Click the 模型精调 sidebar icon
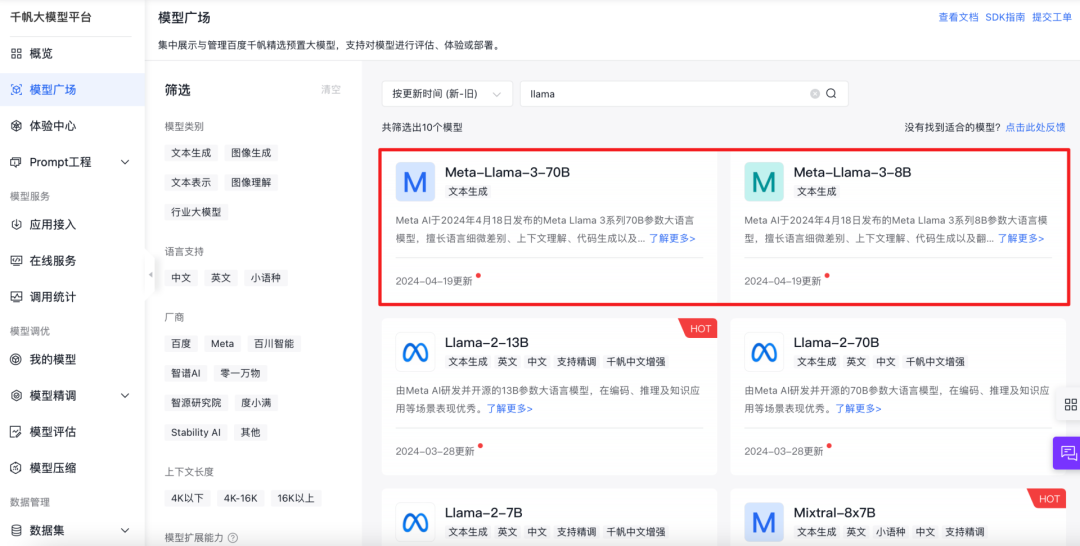The width and height of the screenshot is (1080, 546). tap(17, 396)
